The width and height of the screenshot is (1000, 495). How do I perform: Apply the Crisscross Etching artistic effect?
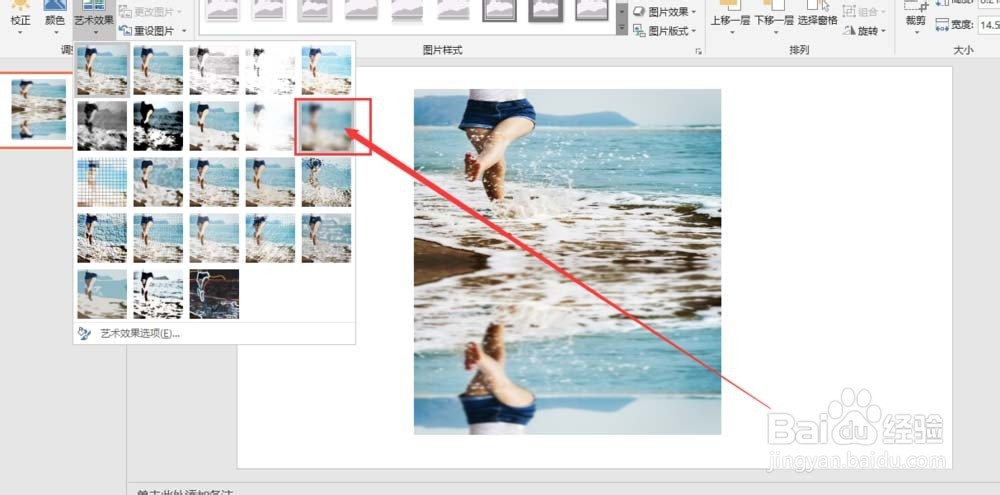214,239
